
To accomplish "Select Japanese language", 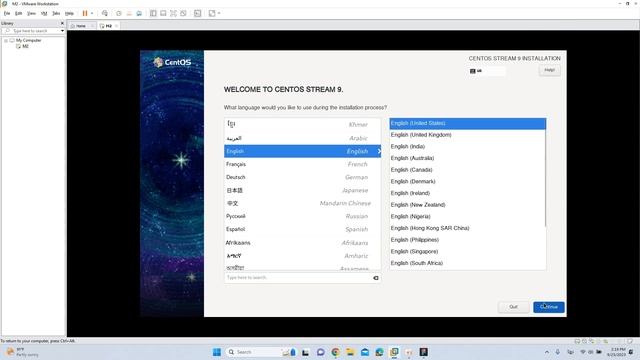I will (302, 190).
